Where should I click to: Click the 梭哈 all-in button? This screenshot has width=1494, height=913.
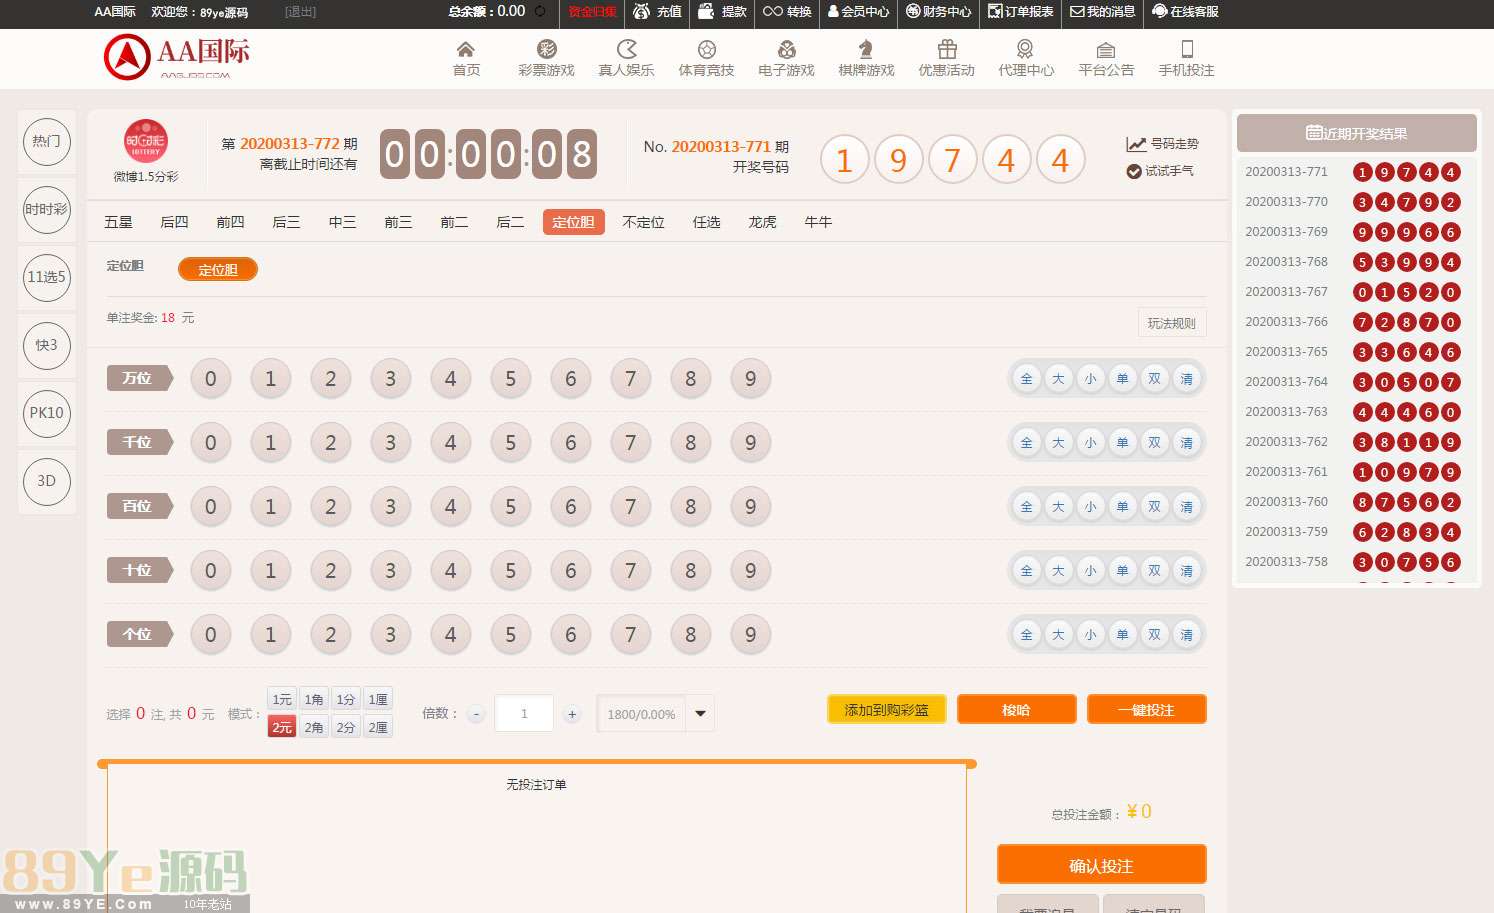[x=1016, y=709]
